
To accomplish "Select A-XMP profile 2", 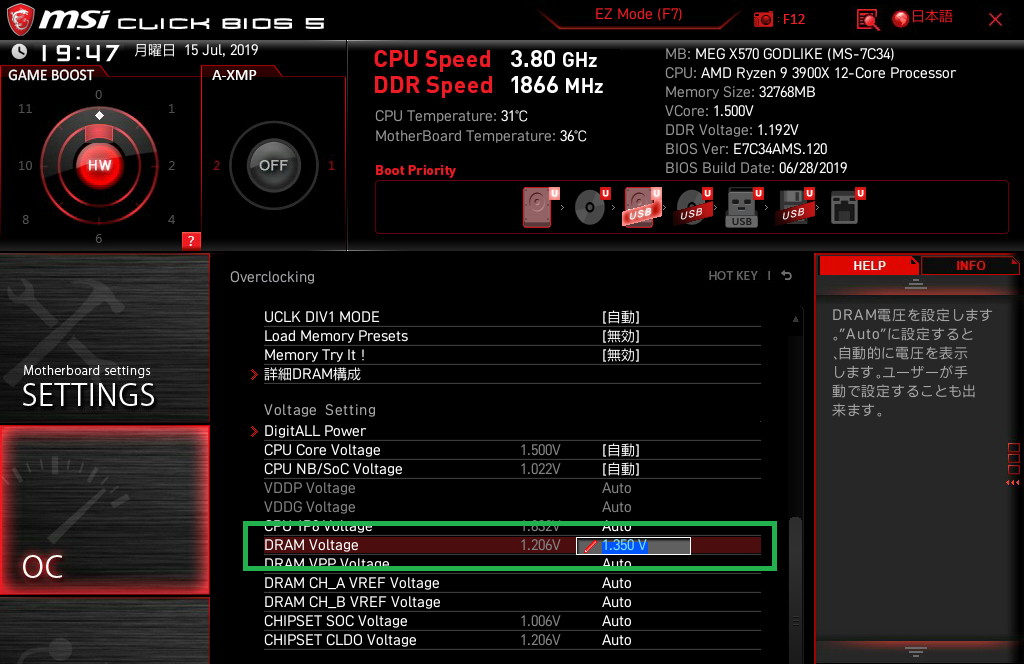I will click(x=216, y=166).
